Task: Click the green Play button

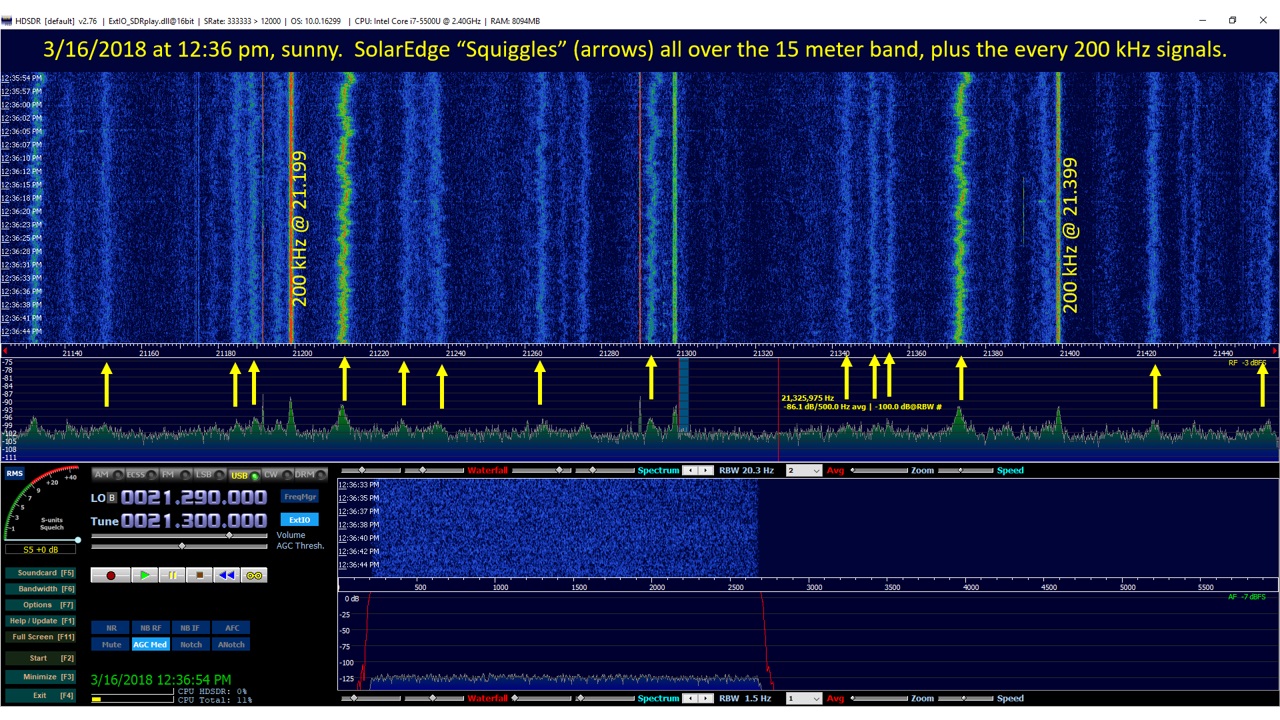Action: click(x=145, y=575)
